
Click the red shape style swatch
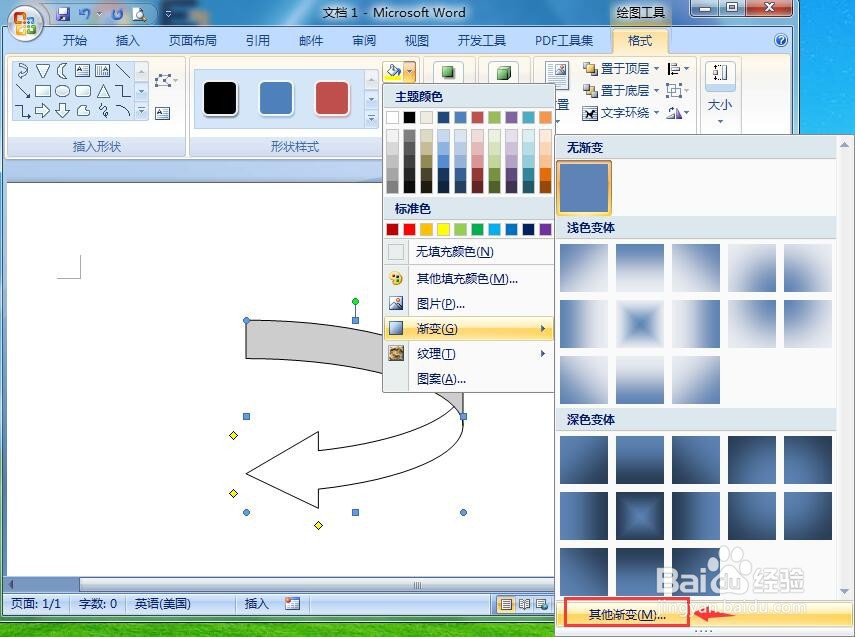(332, 98)
